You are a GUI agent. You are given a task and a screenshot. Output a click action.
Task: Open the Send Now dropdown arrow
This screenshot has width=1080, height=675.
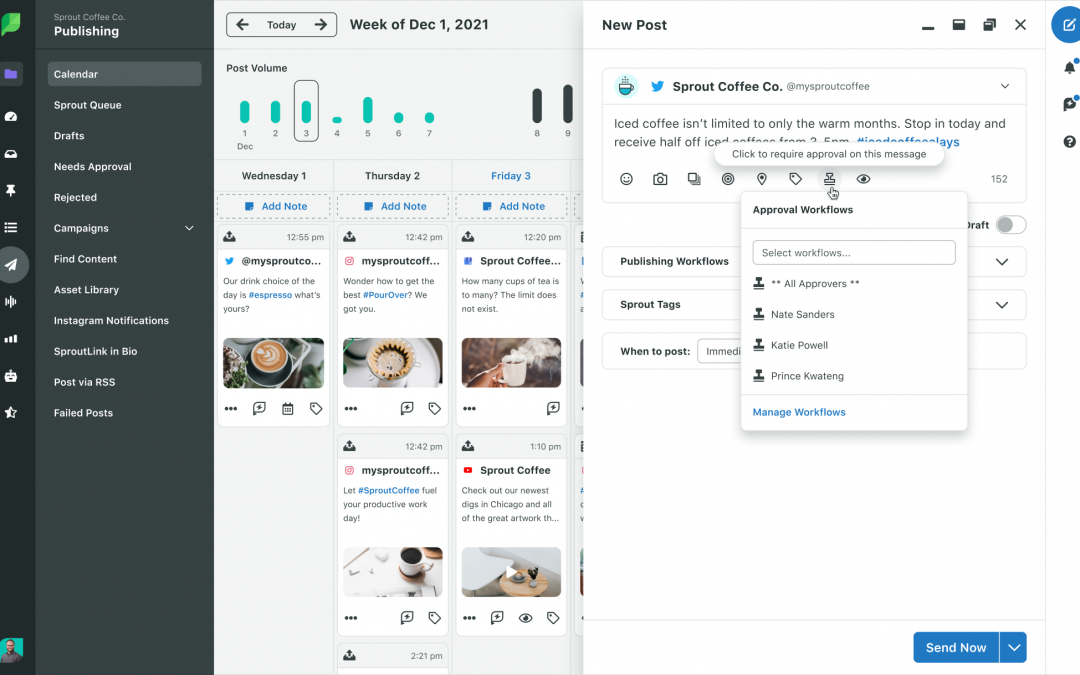tap(1013, 647)
